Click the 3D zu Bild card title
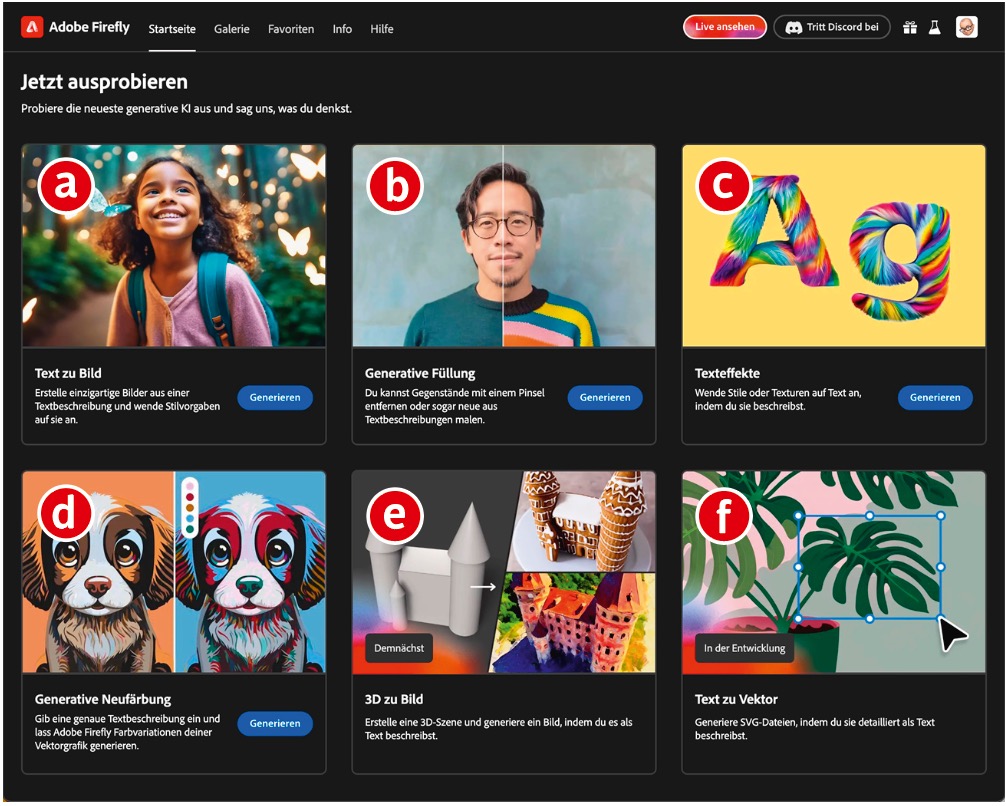Image resolution: width=1006 pixels, height=806 pixels. (394, 699)
